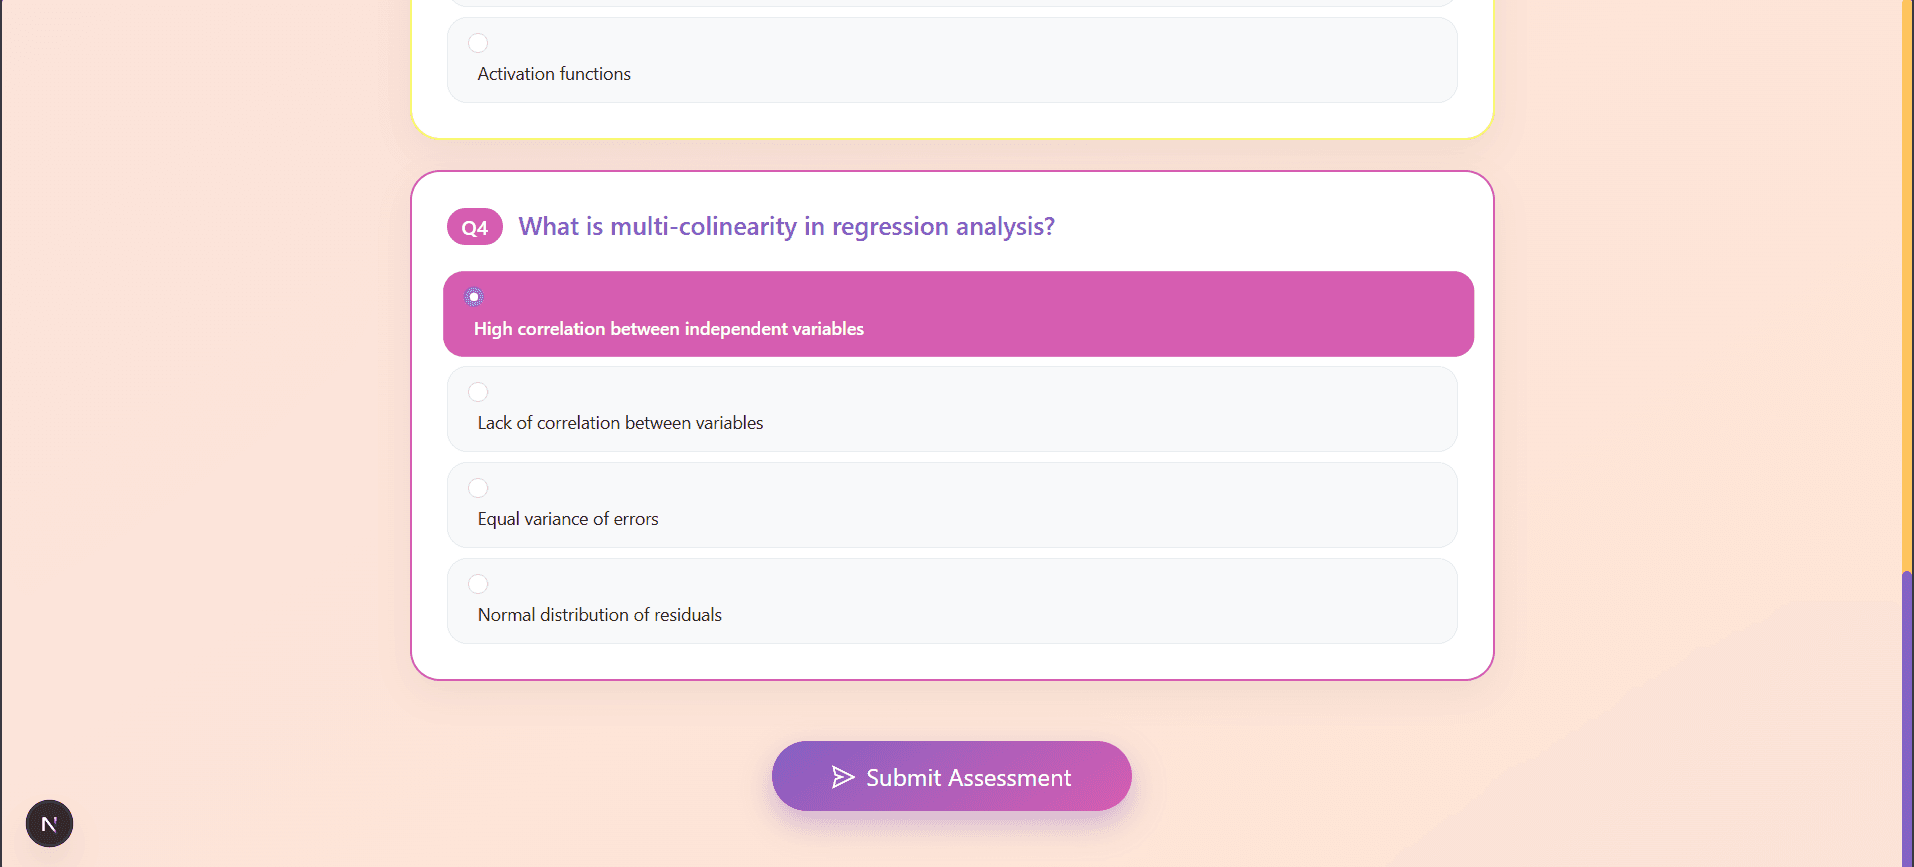
Task: Click the Lack of correlation answer card
Action: (951, 409)
